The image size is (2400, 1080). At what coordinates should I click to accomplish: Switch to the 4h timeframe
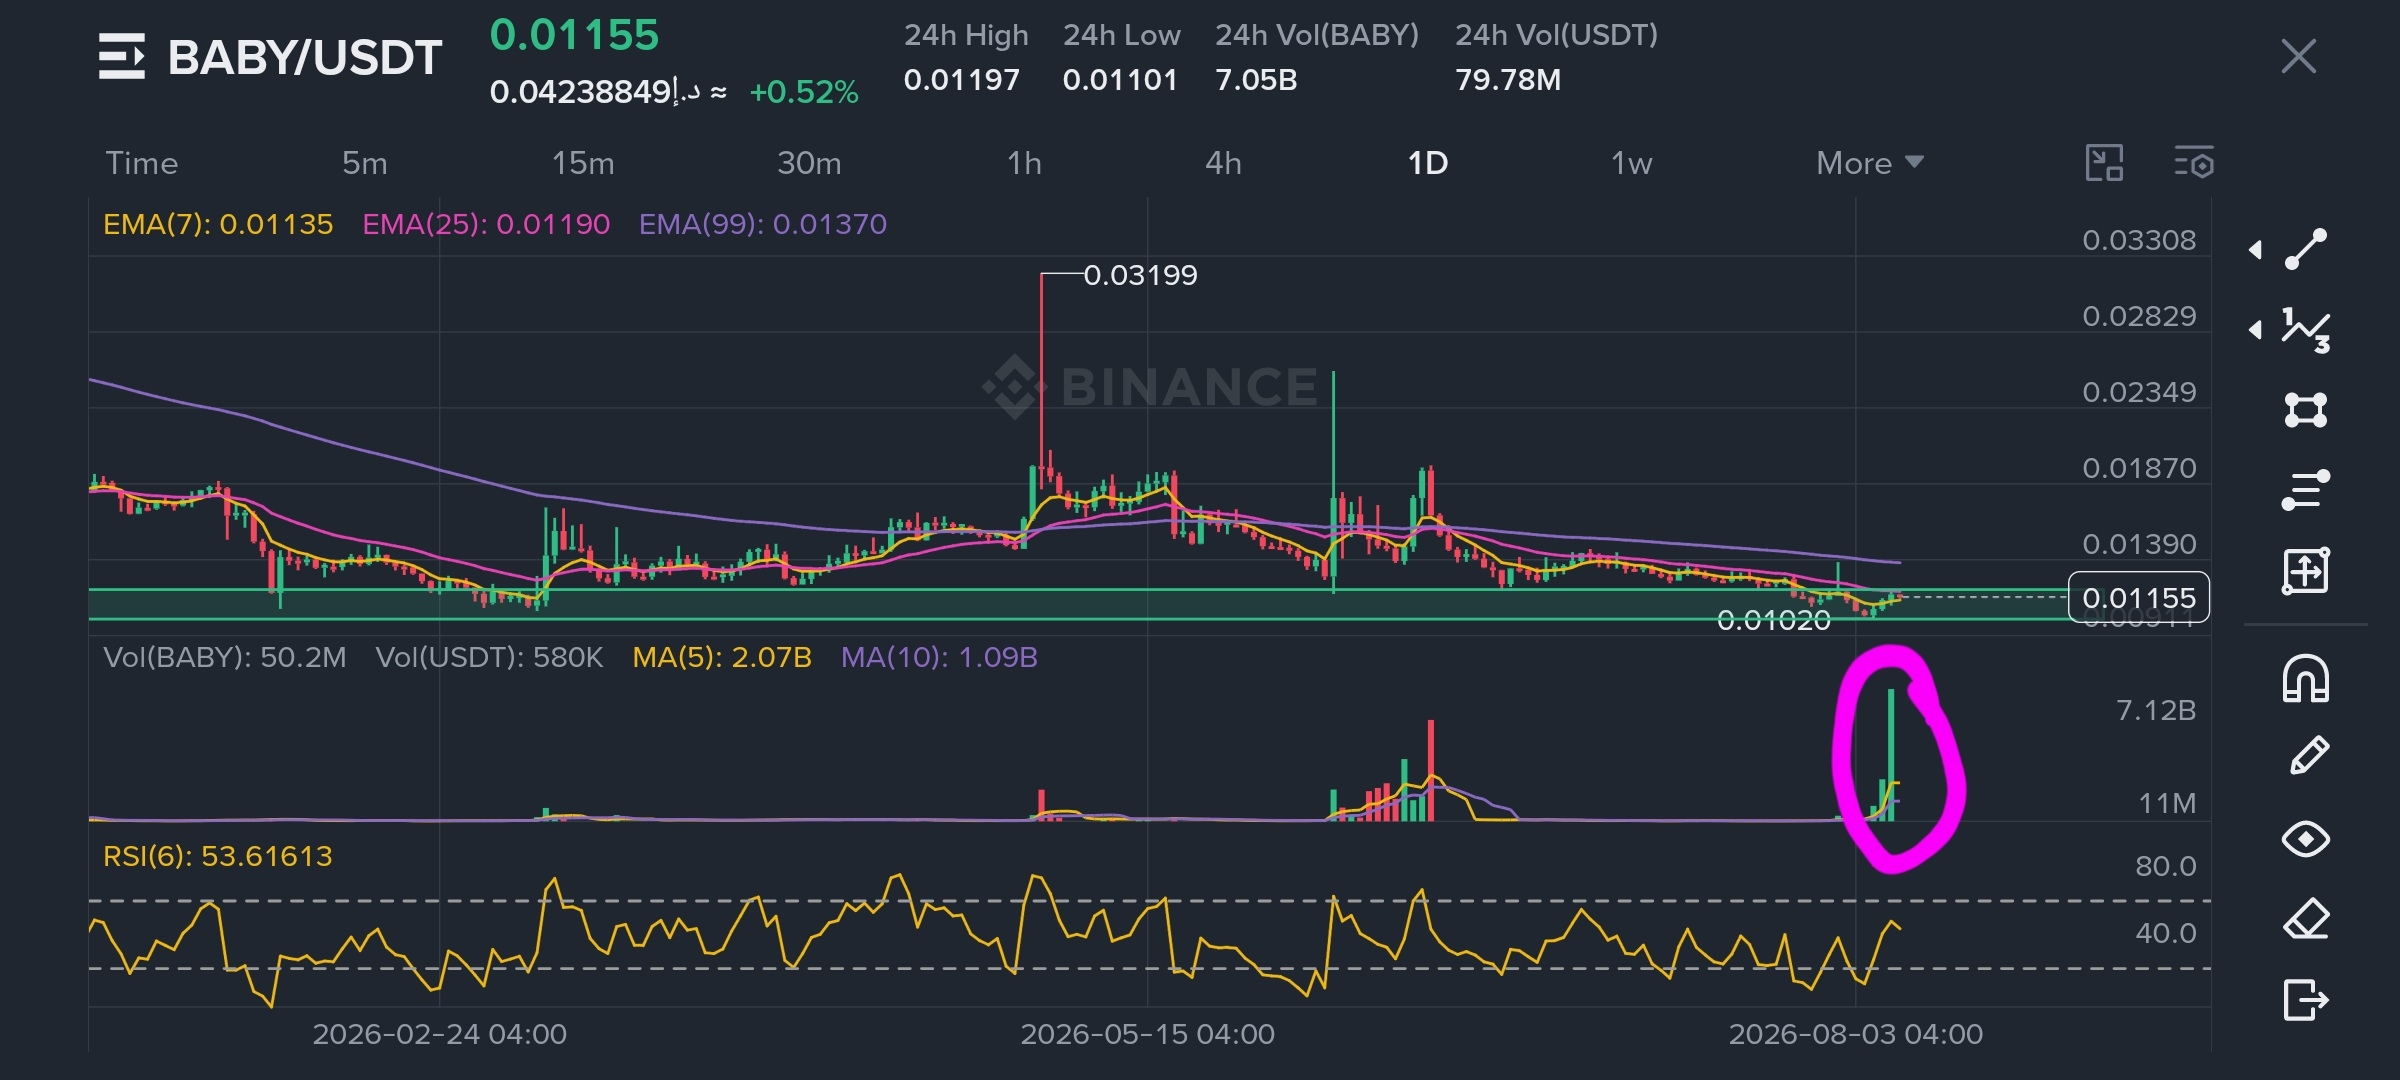click(1223, 163)
